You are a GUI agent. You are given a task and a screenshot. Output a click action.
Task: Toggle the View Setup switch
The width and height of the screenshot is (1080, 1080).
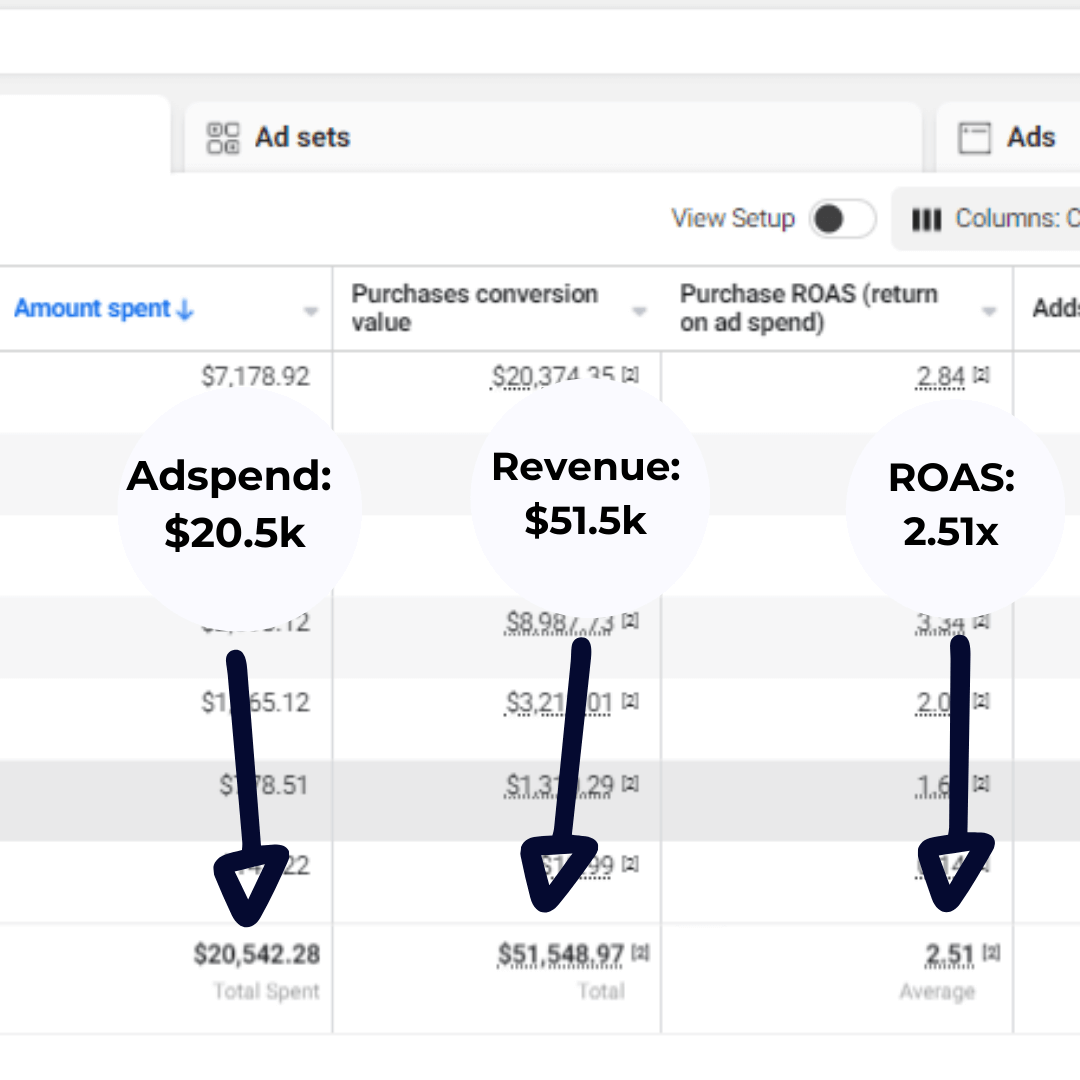point(841,219)
